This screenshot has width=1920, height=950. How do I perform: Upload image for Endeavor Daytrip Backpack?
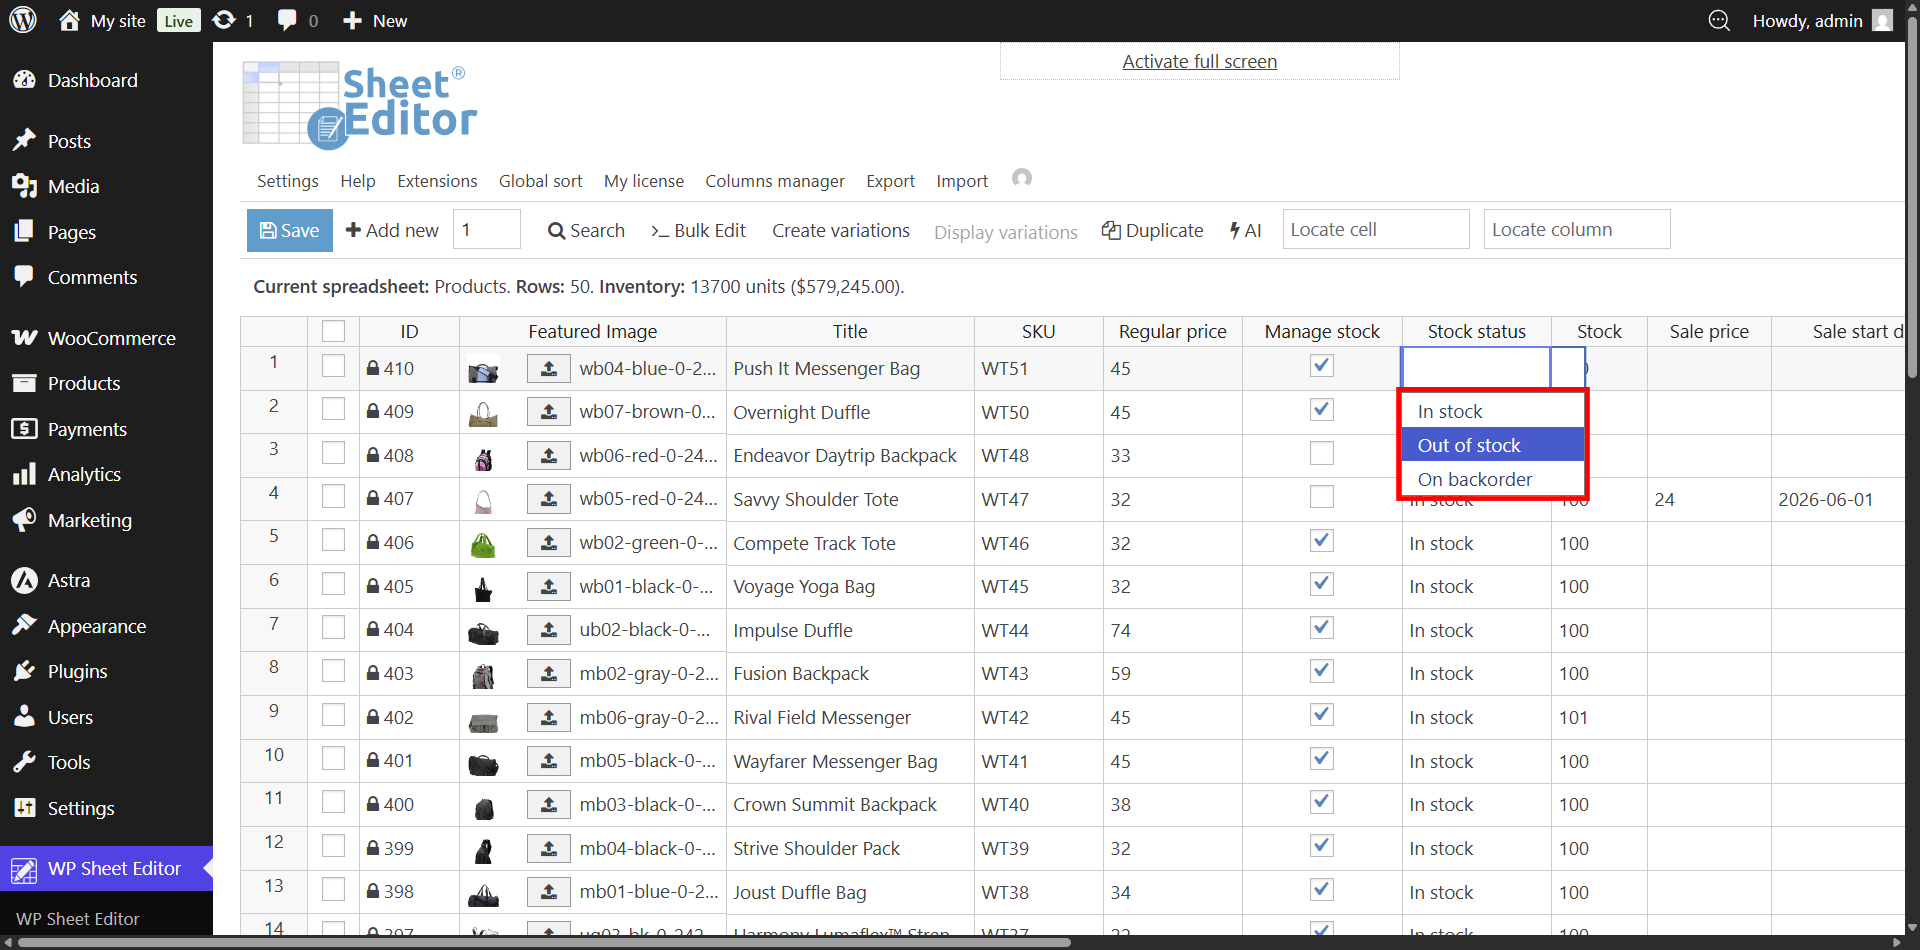coord(549,455)
